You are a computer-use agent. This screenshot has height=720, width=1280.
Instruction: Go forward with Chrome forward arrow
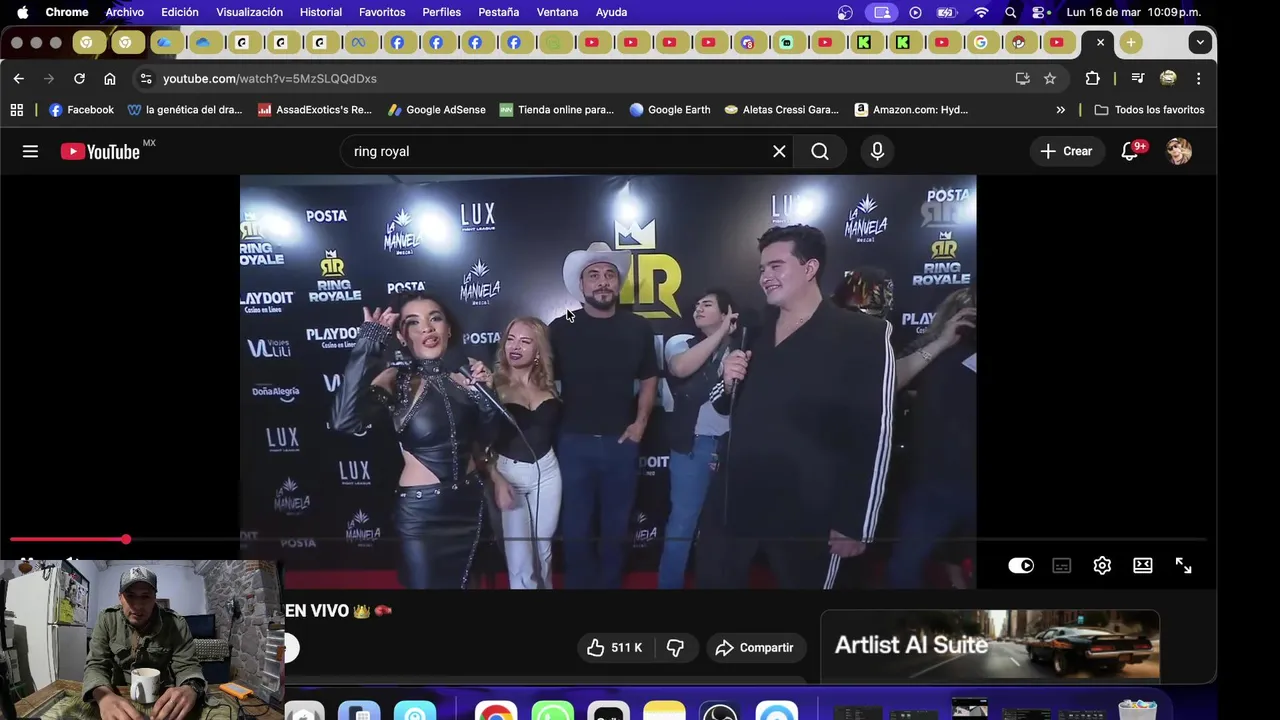click(x=49, y=78)
